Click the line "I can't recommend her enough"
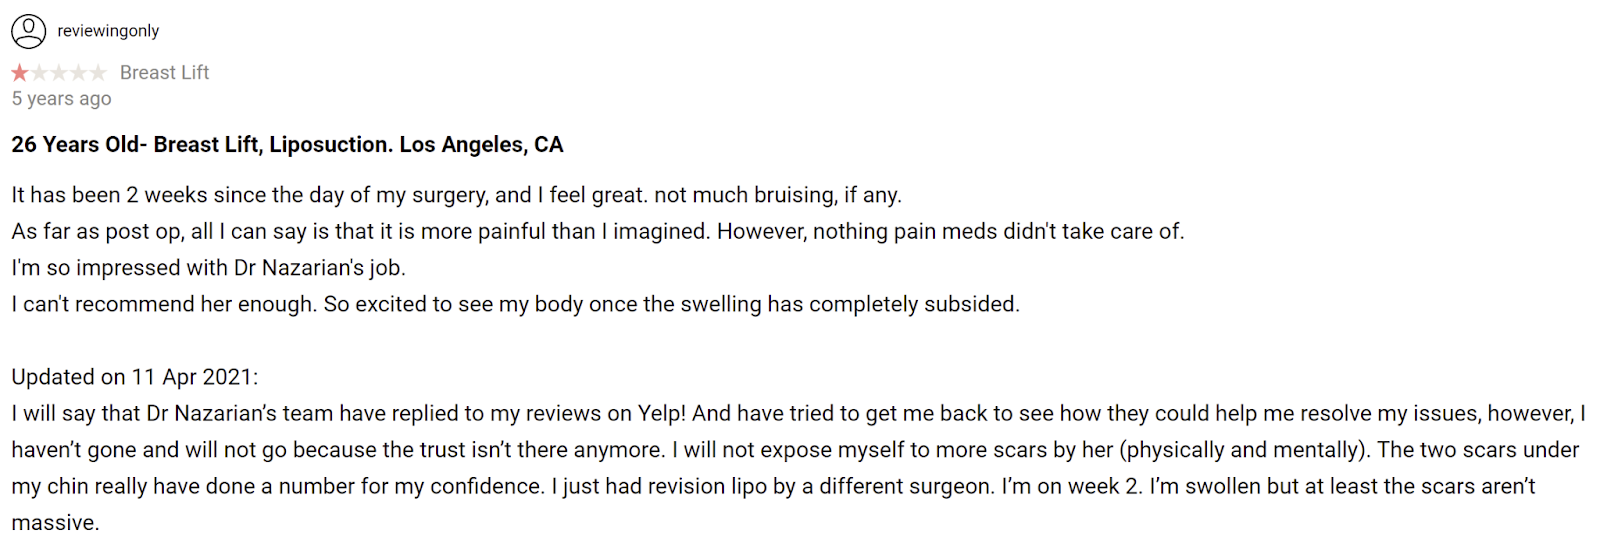The height and width of the screenshot is (541, 1600). tap(515, 304)
